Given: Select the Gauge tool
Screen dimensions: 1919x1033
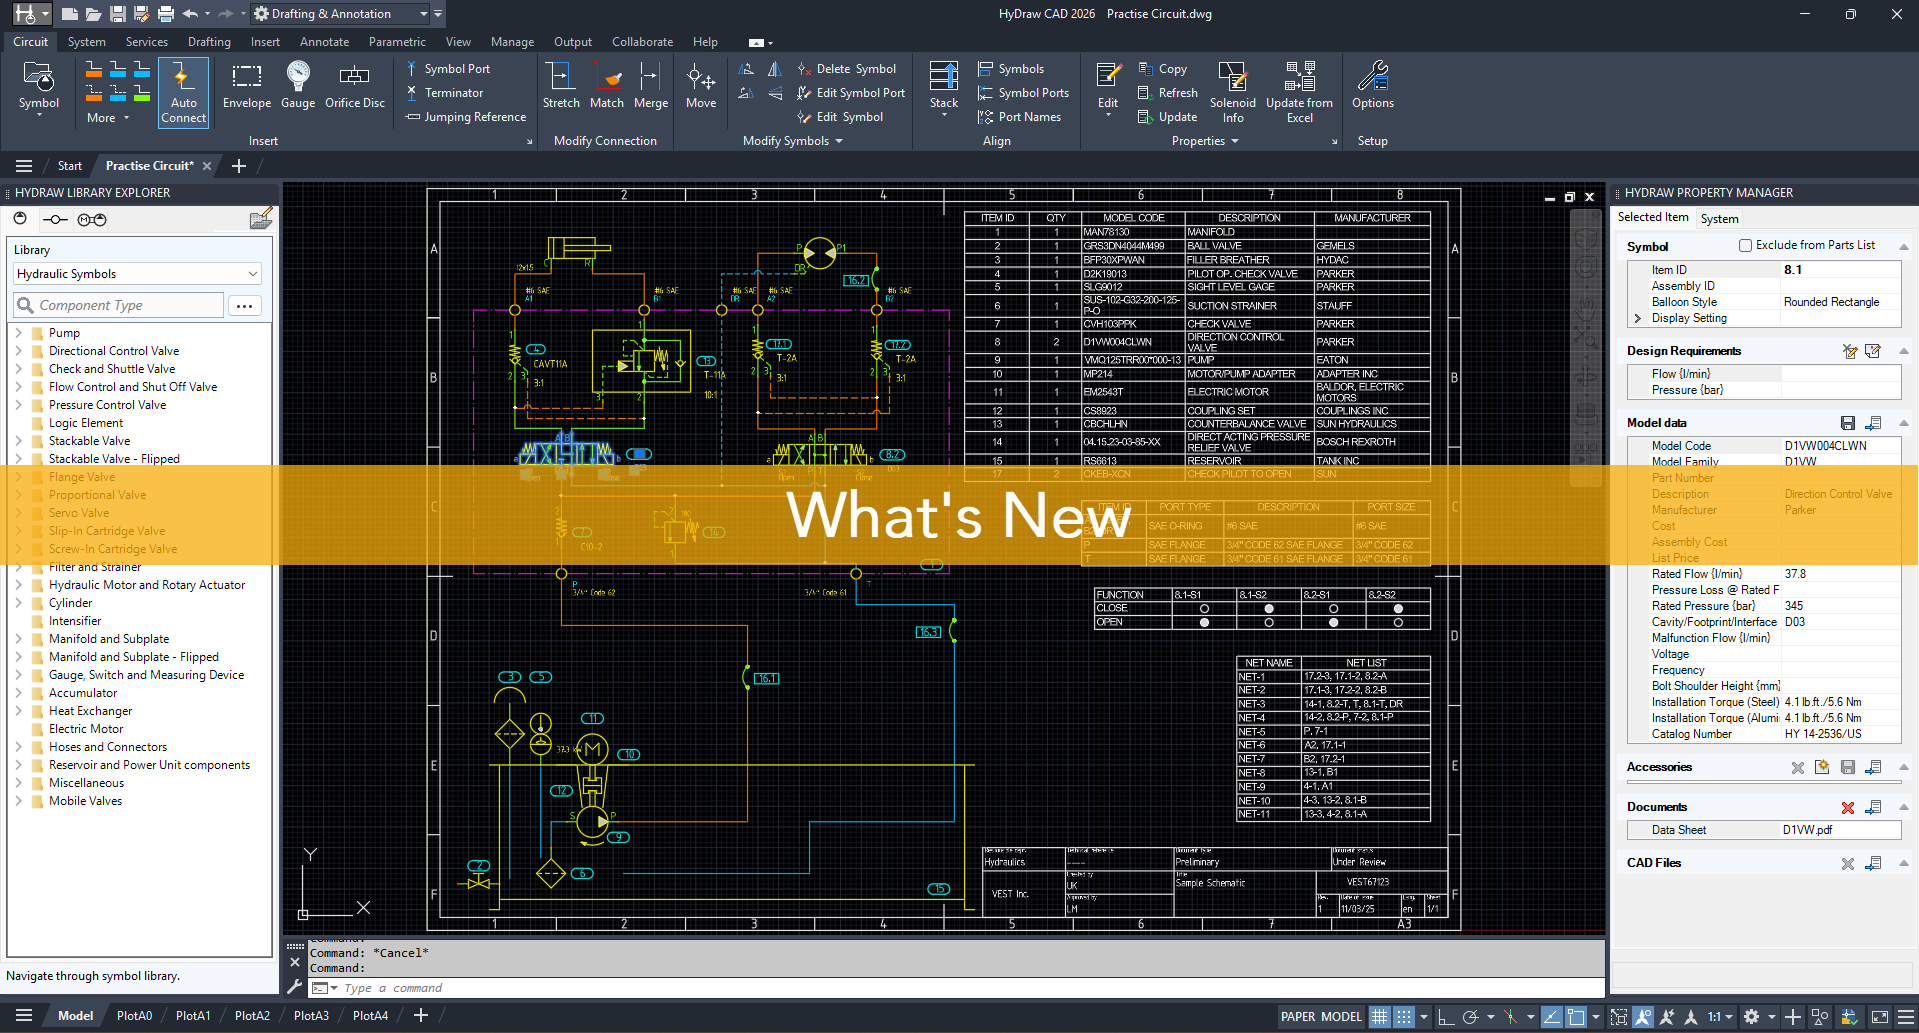Looking at the screenshot, I should [298, 80].
